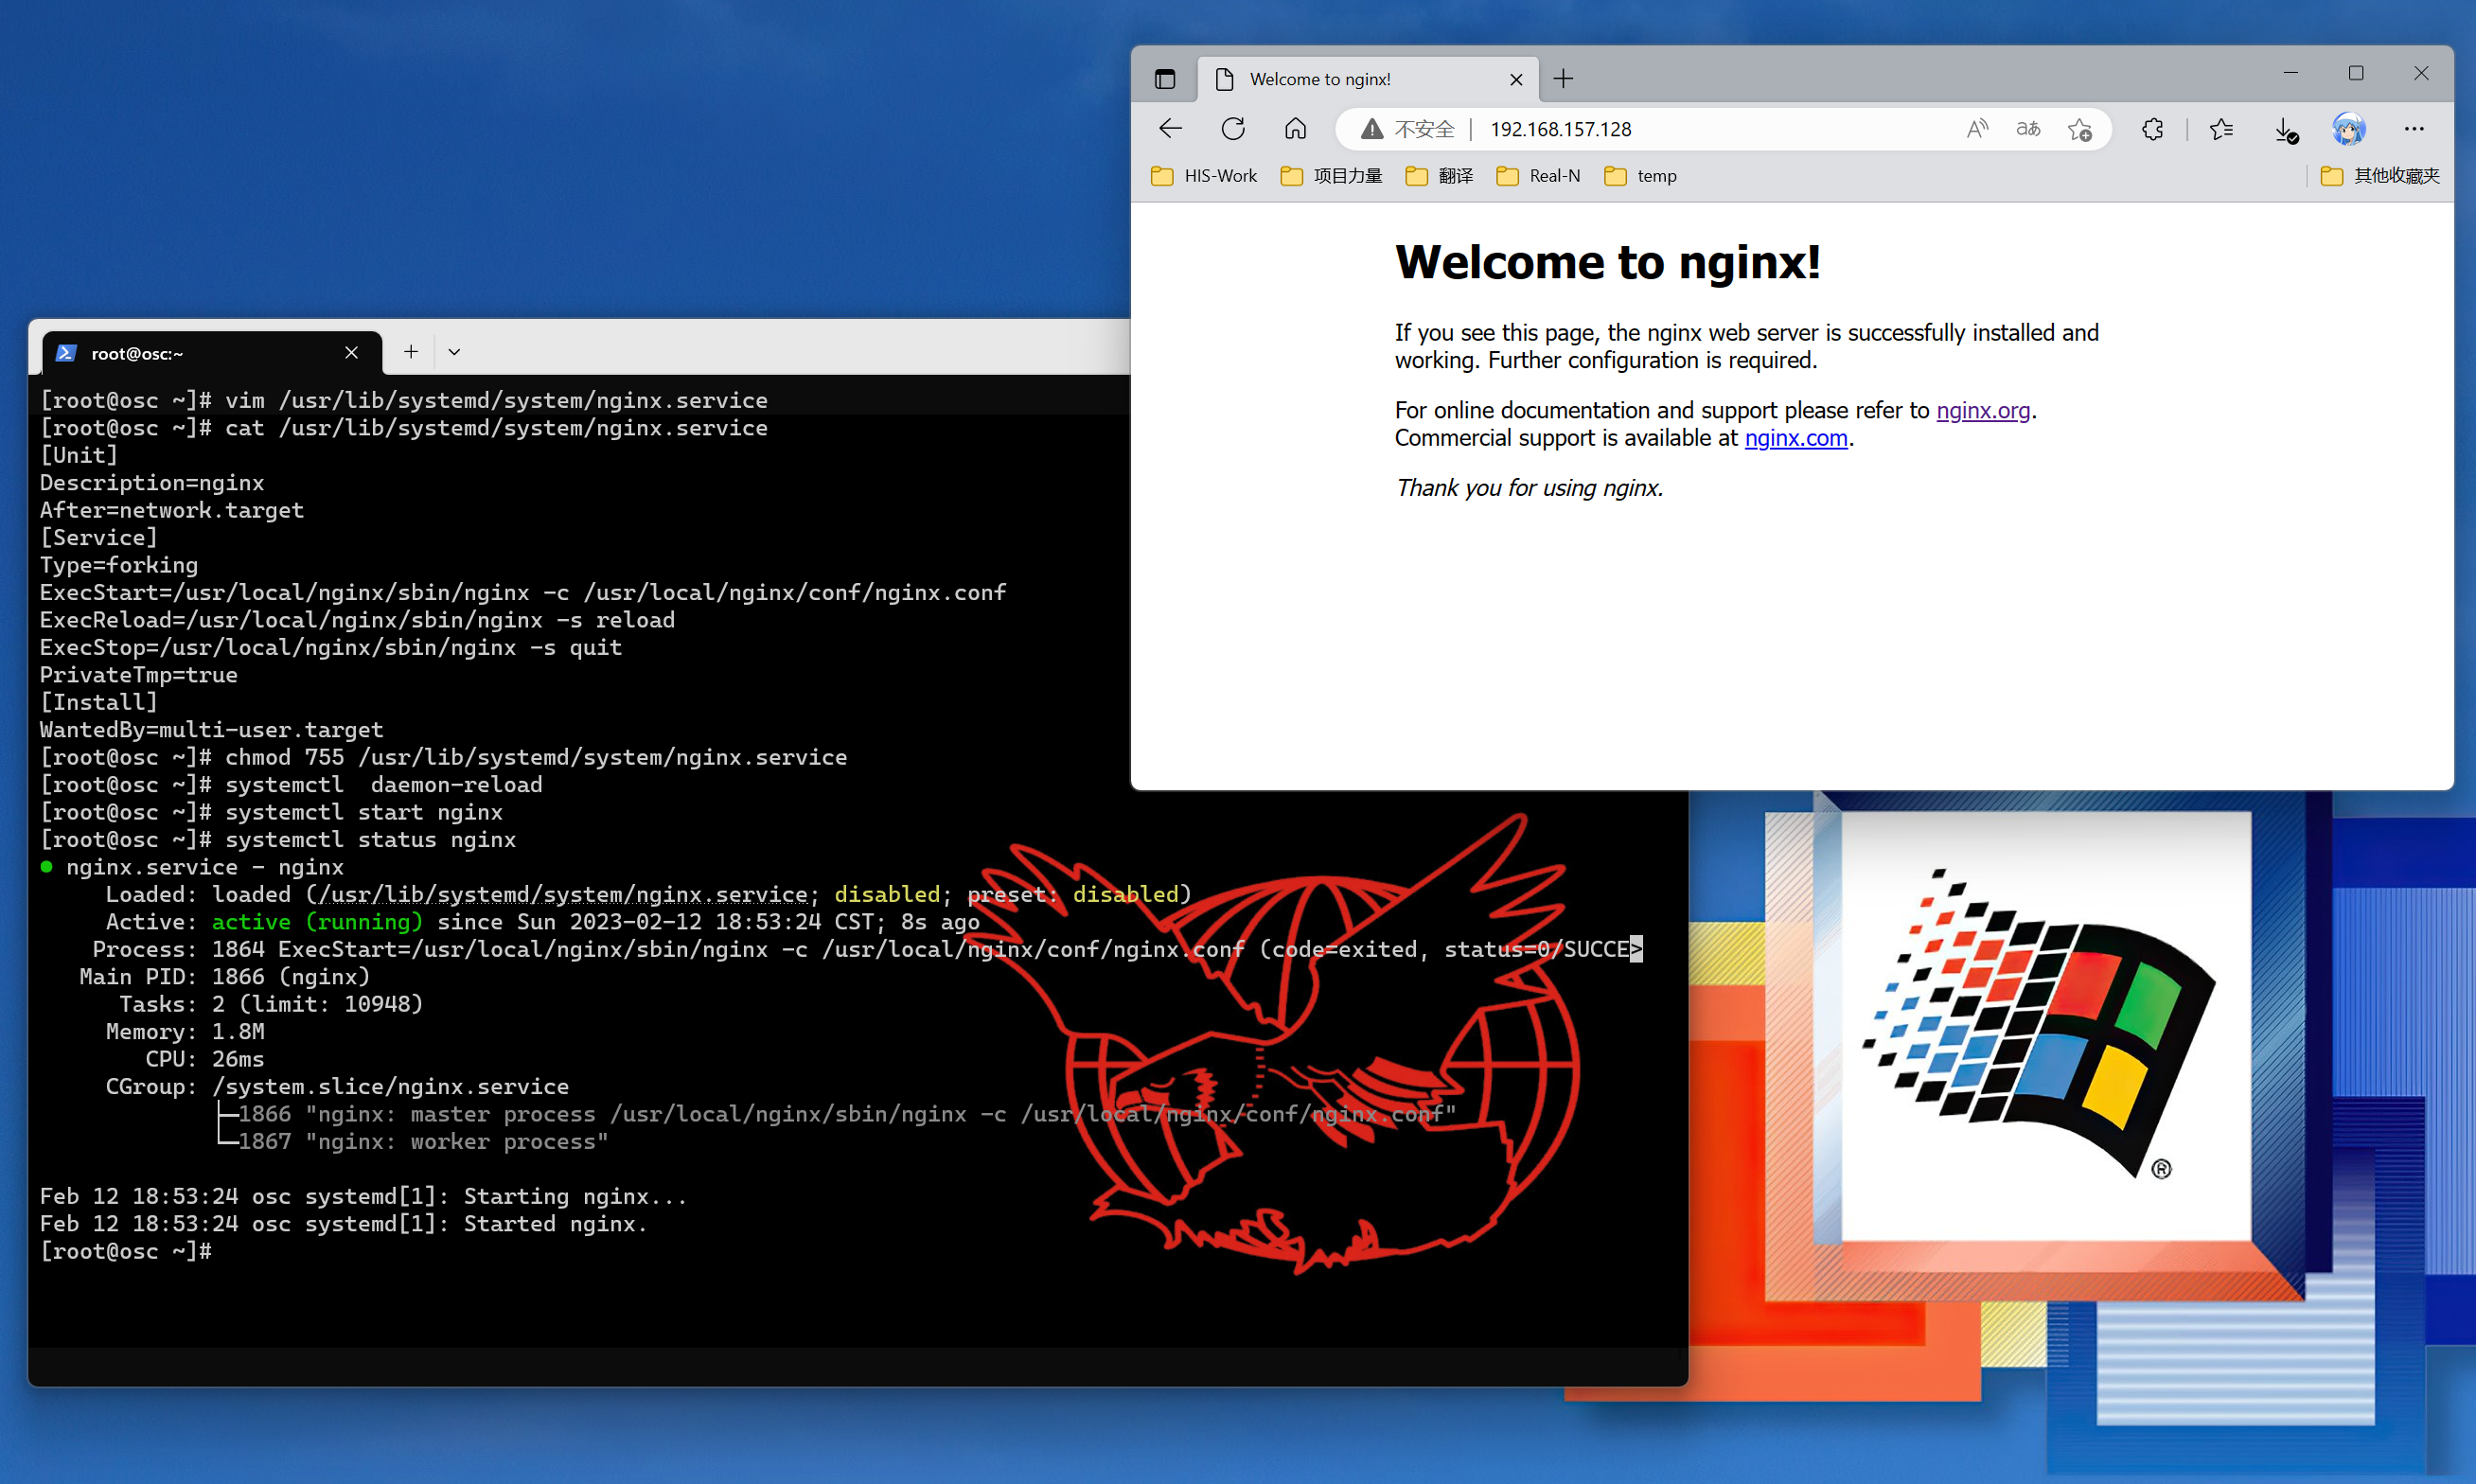The image size is (2476, 1484).
Task: Switch to the root@osc:~ terminal tab
Action: click(190, 353)
